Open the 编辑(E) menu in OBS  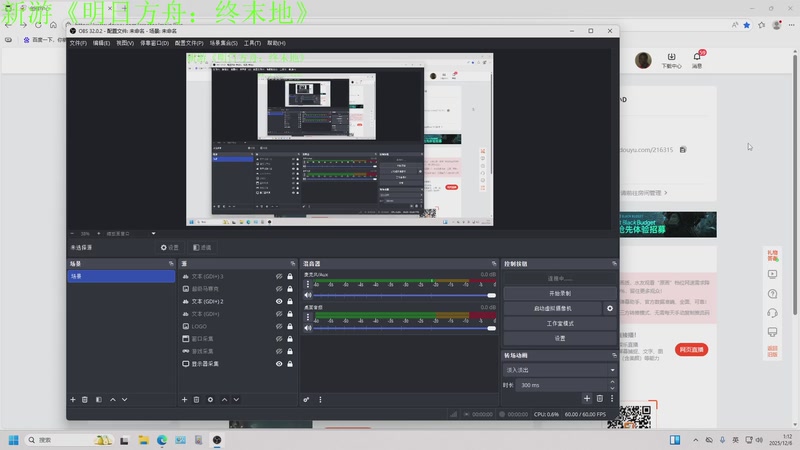click(x=101, y=43)
